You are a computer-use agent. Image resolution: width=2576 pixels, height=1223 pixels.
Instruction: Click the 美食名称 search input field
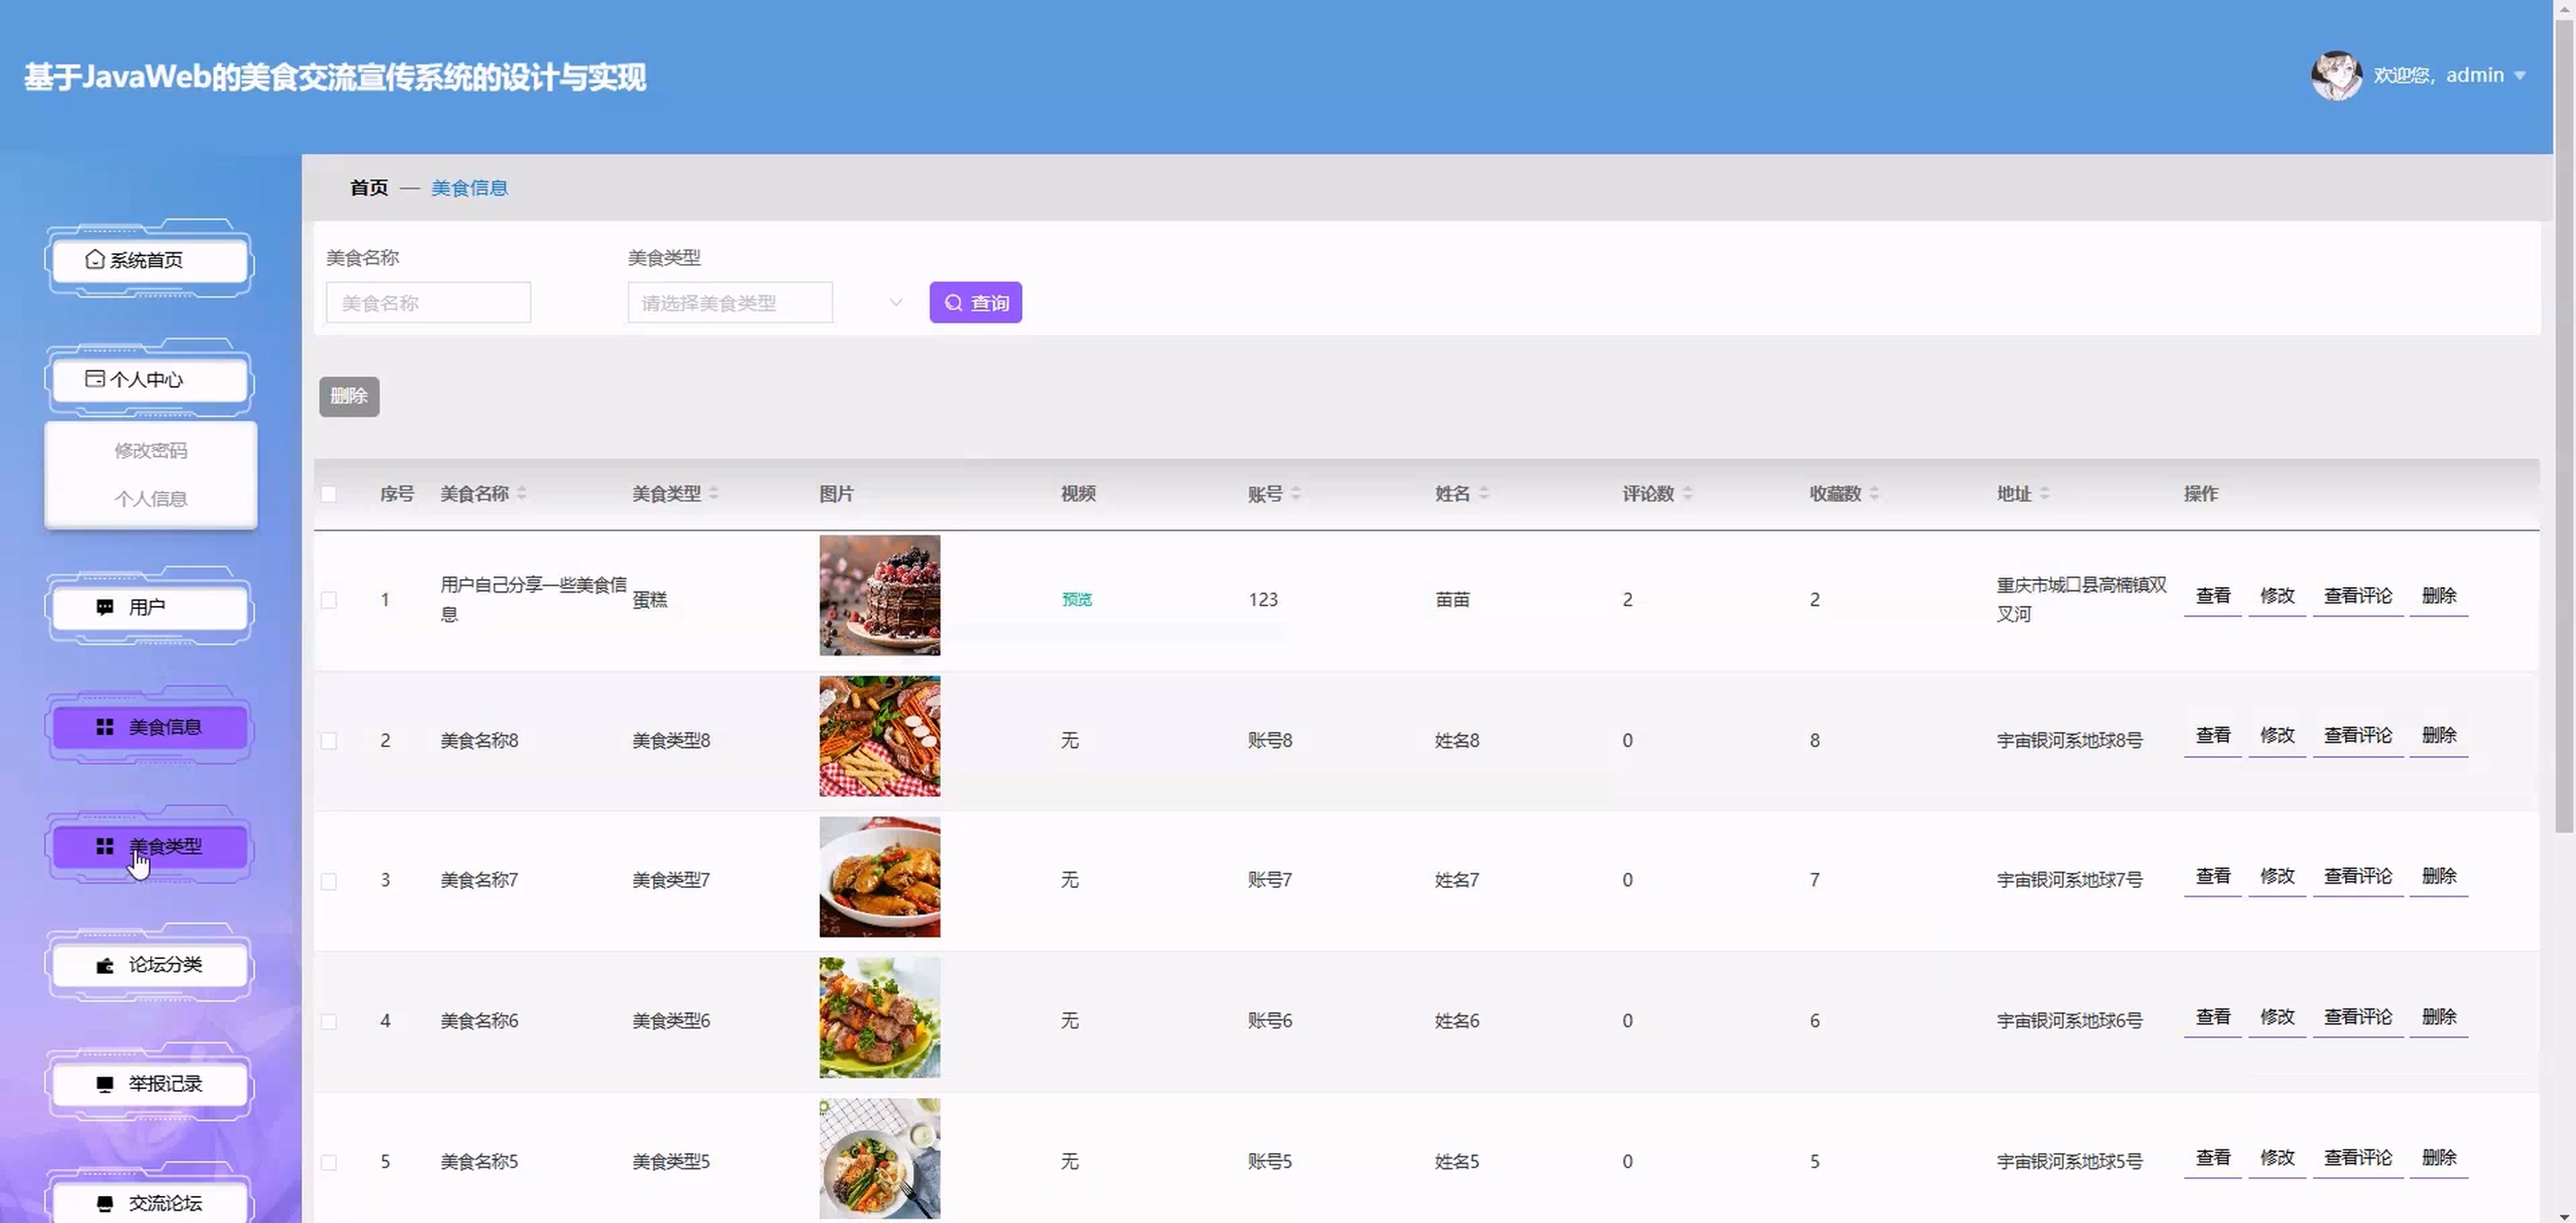428,303
